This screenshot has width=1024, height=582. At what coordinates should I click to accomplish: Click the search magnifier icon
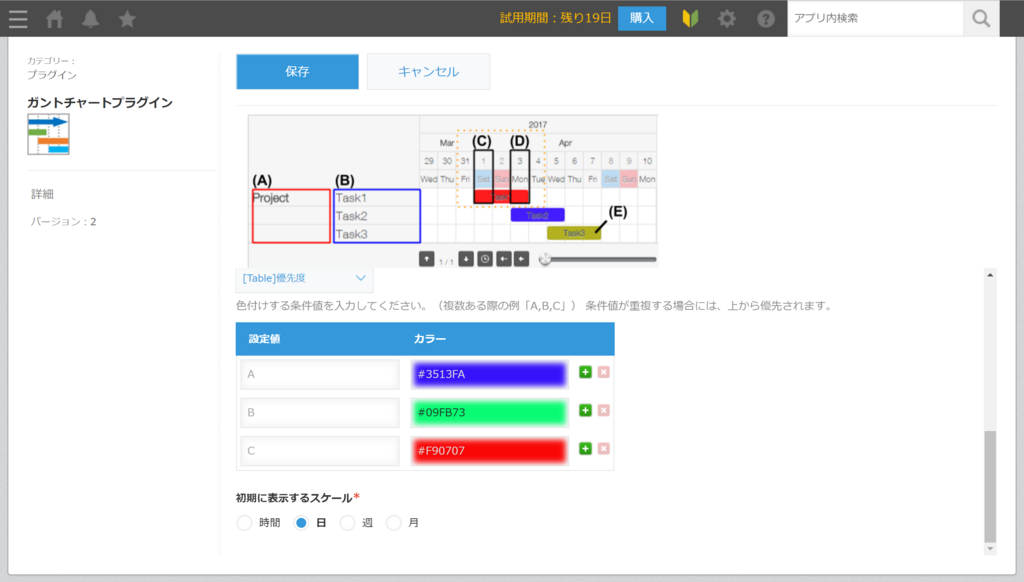click(x=981, y=18)
